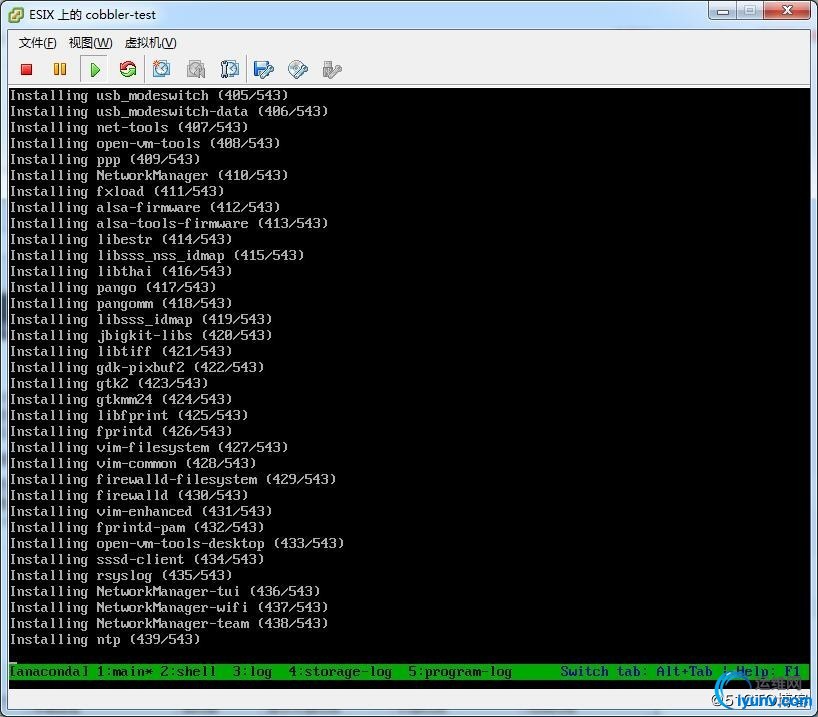Click line 'Installing gdk-pixbuf2 (422/543)'
The height and width of the screenshot is (717, 818).
[137, 367]
